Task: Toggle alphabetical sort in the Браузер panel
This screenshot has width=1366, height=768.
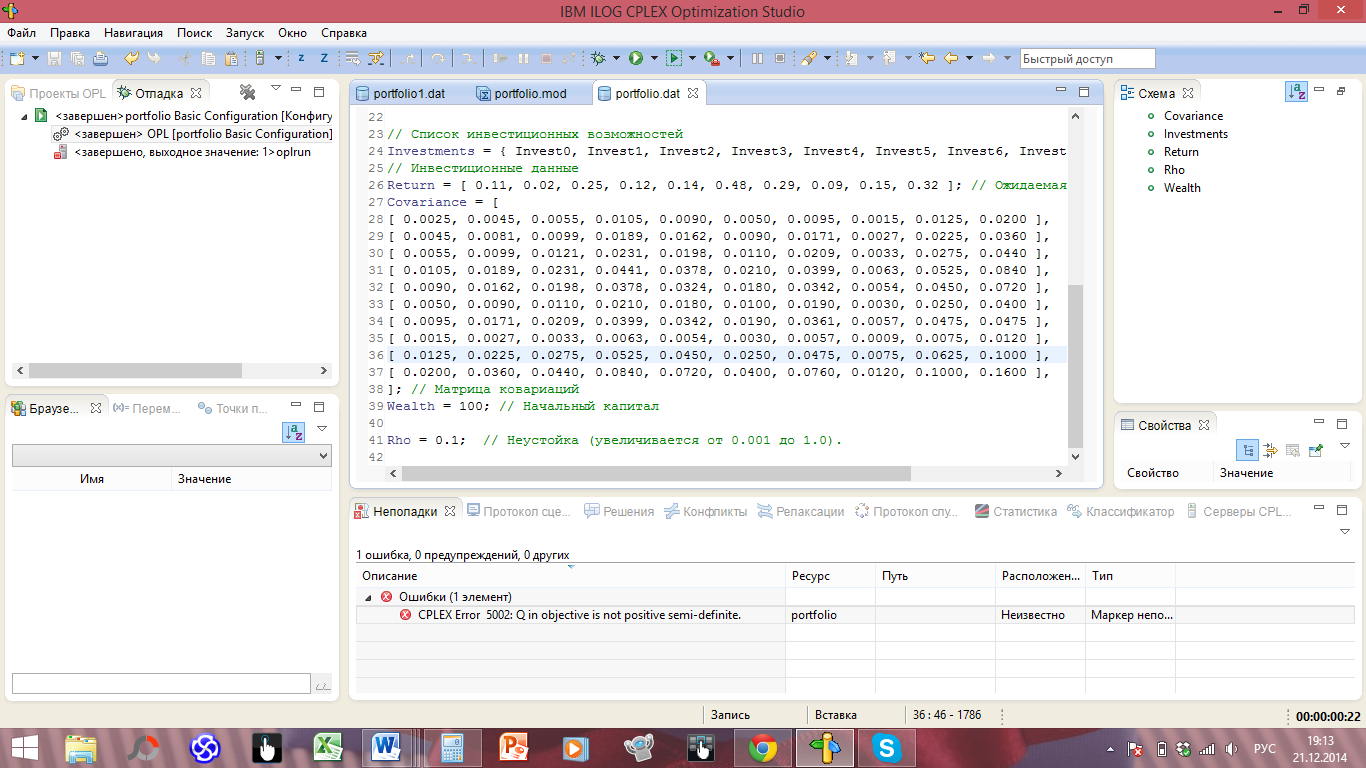Action: point(293,432)
